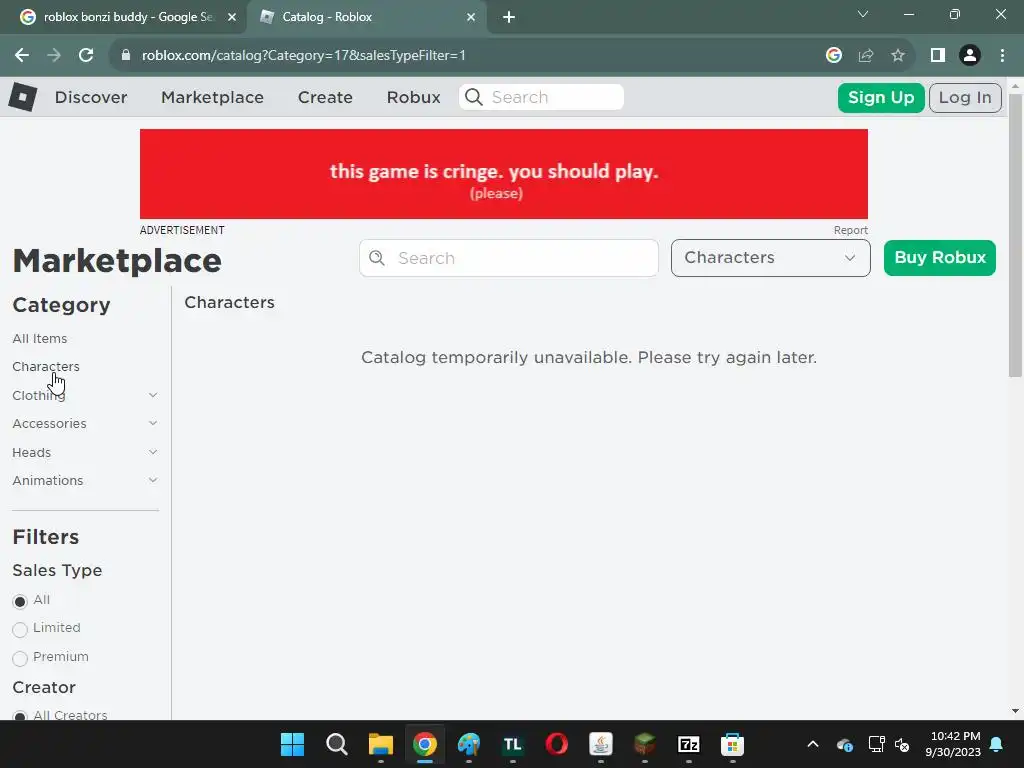Click magnifier icon in Roblox top search
The width and height of the screenshot is (1024, 768).
[x=473, y=97]
